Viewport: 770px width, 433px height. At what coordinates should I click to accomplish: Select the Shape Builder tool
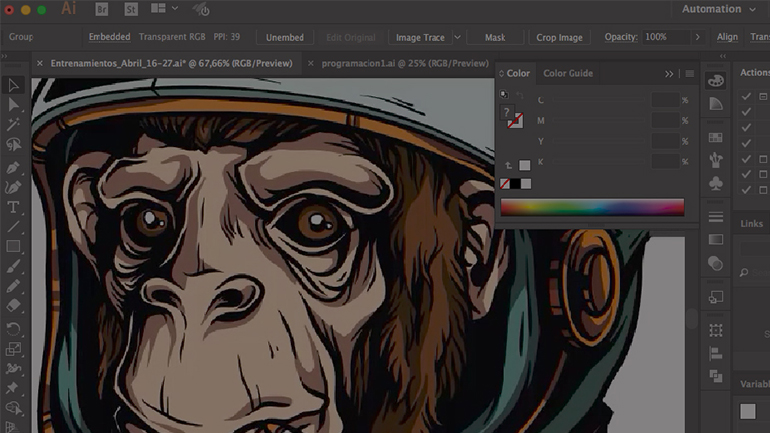13,407
